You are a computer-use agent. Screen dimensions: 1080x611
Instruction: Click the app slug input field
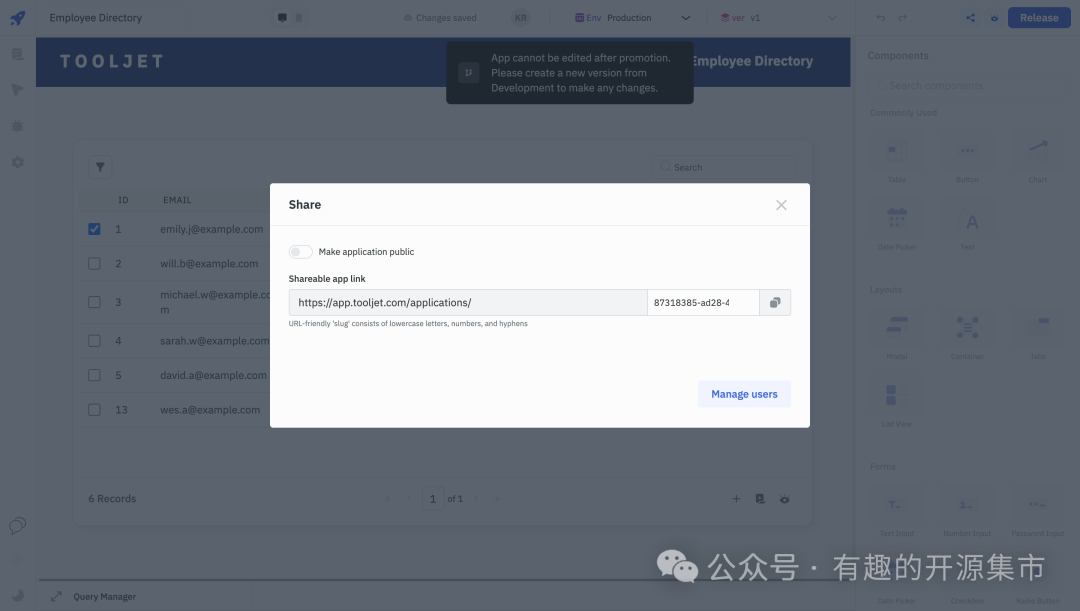coord(703,302)
